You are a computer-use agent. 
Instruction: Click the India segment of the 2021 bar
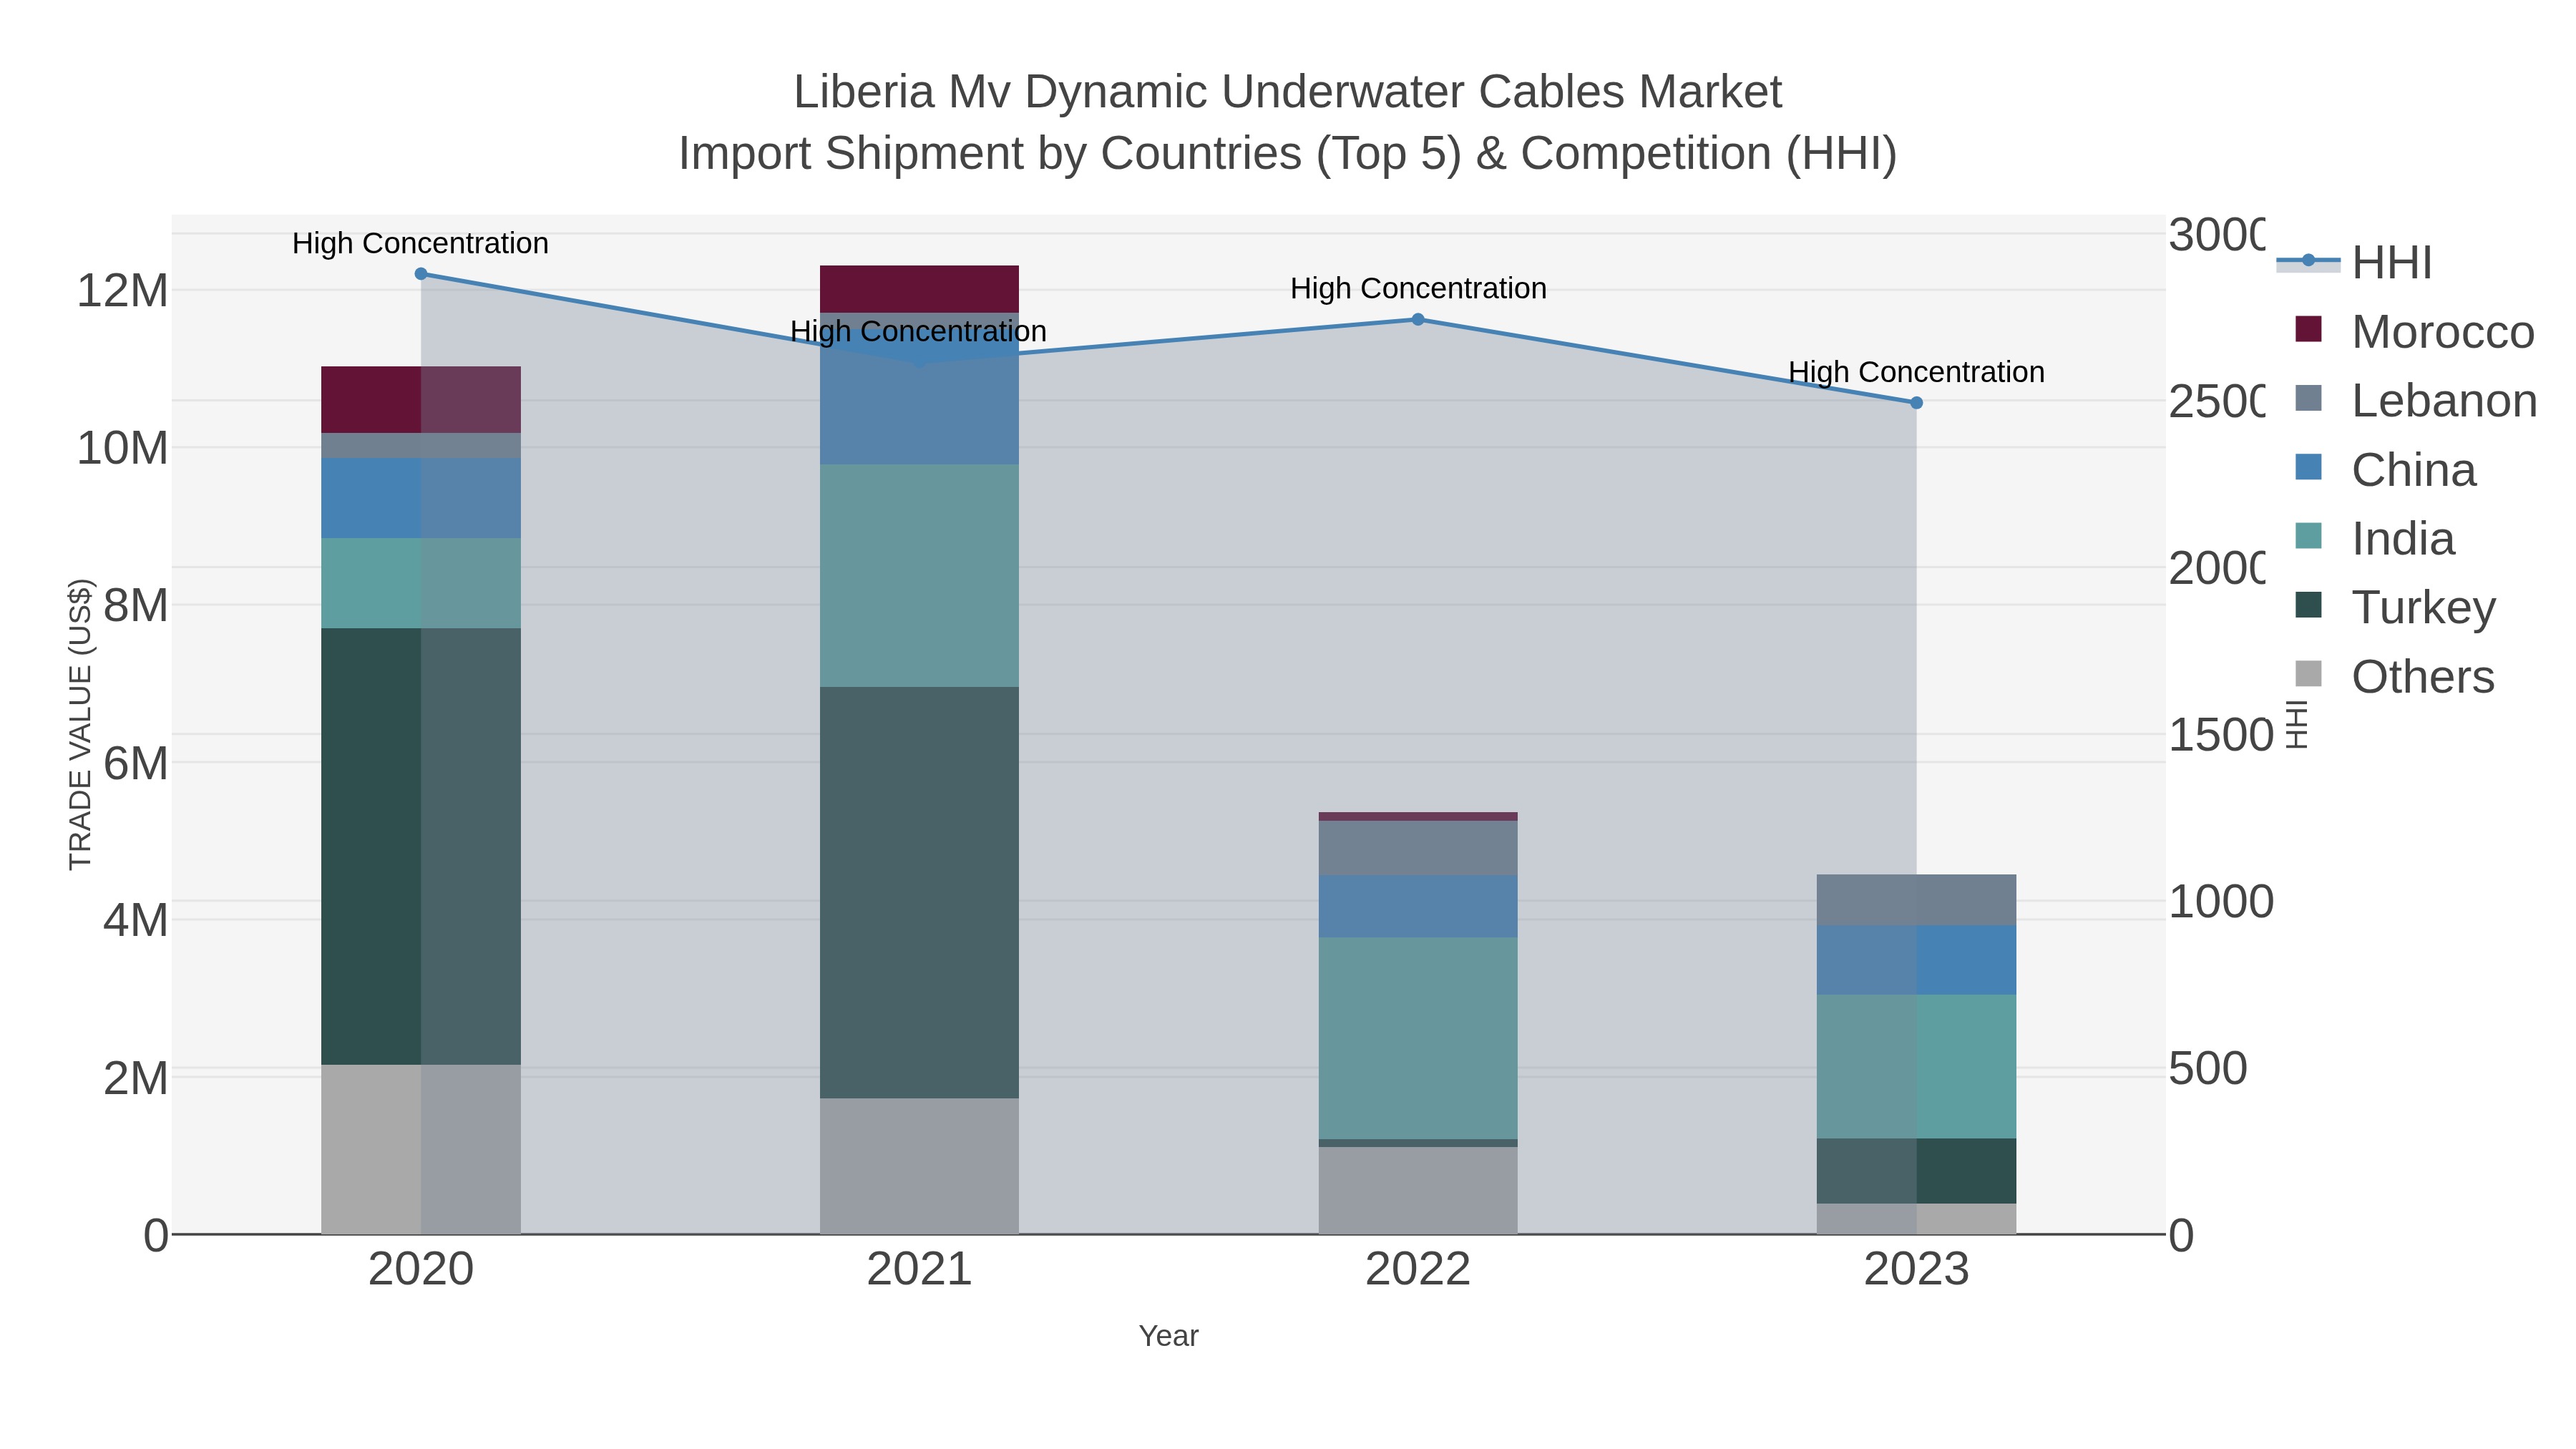pos(920,576)
